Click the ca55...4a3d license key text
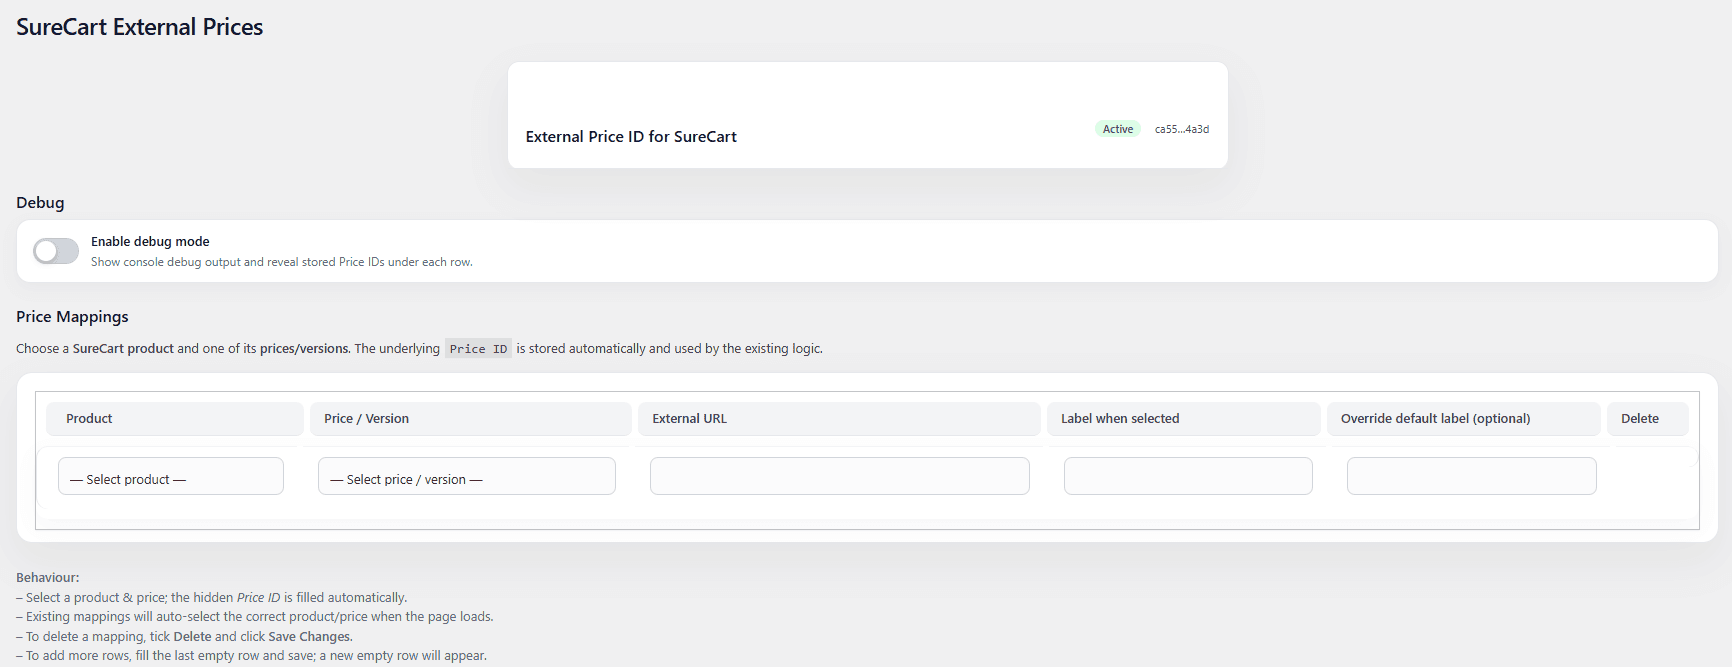 tap(1182, 129)
